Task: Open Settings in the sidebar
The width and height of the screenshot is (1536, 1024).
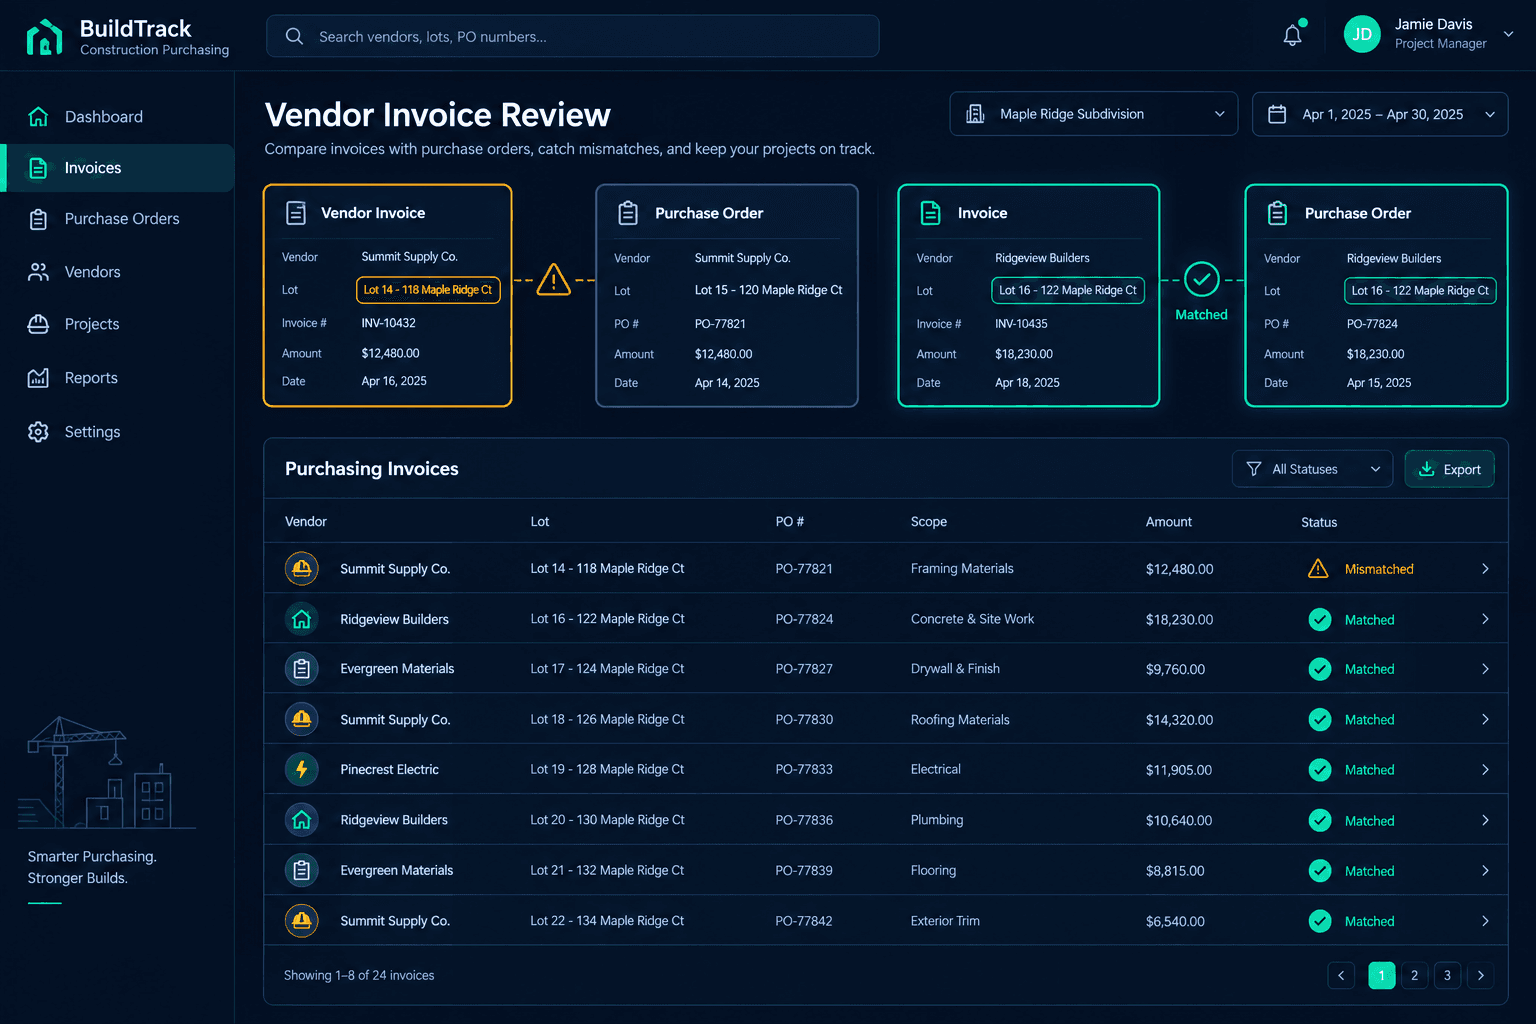Action: pos(118,432)
